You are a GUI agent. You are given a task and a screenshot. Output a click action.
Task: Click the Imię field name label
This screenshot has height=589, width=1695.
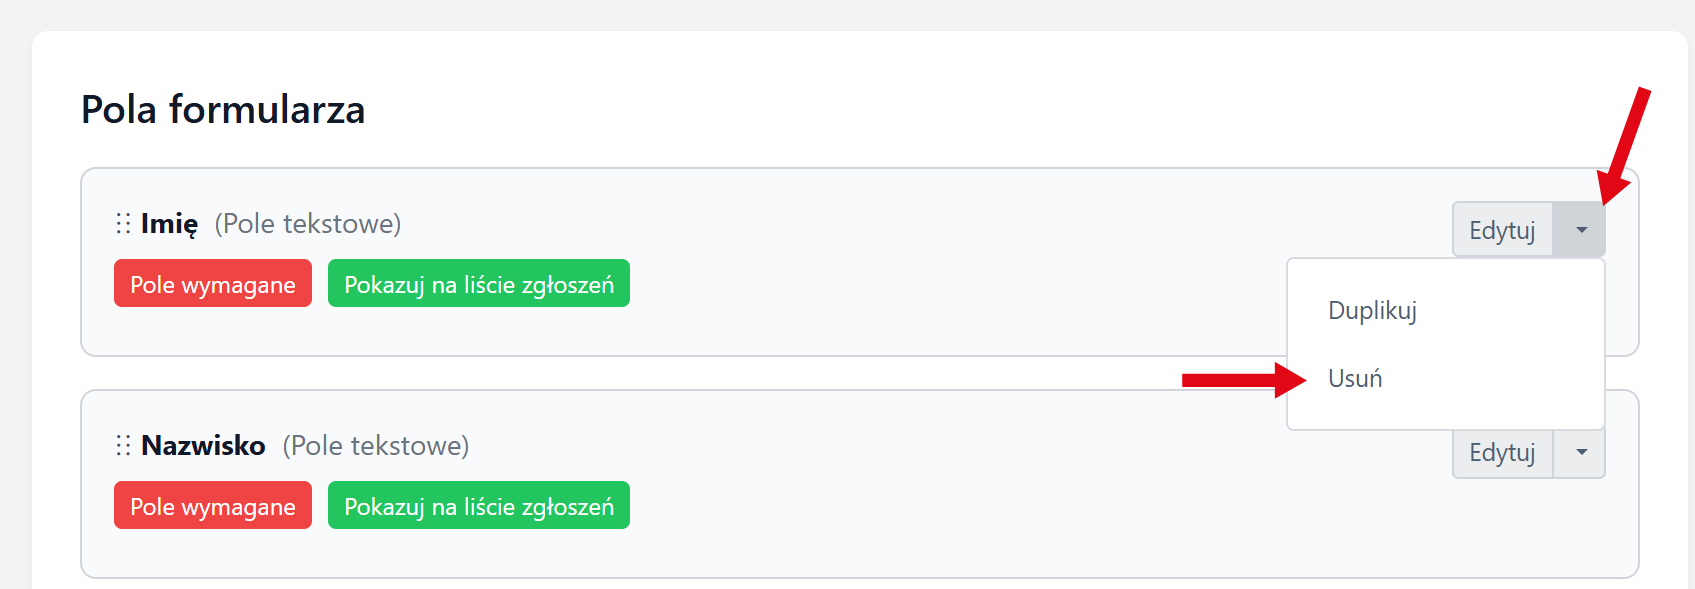169,224
